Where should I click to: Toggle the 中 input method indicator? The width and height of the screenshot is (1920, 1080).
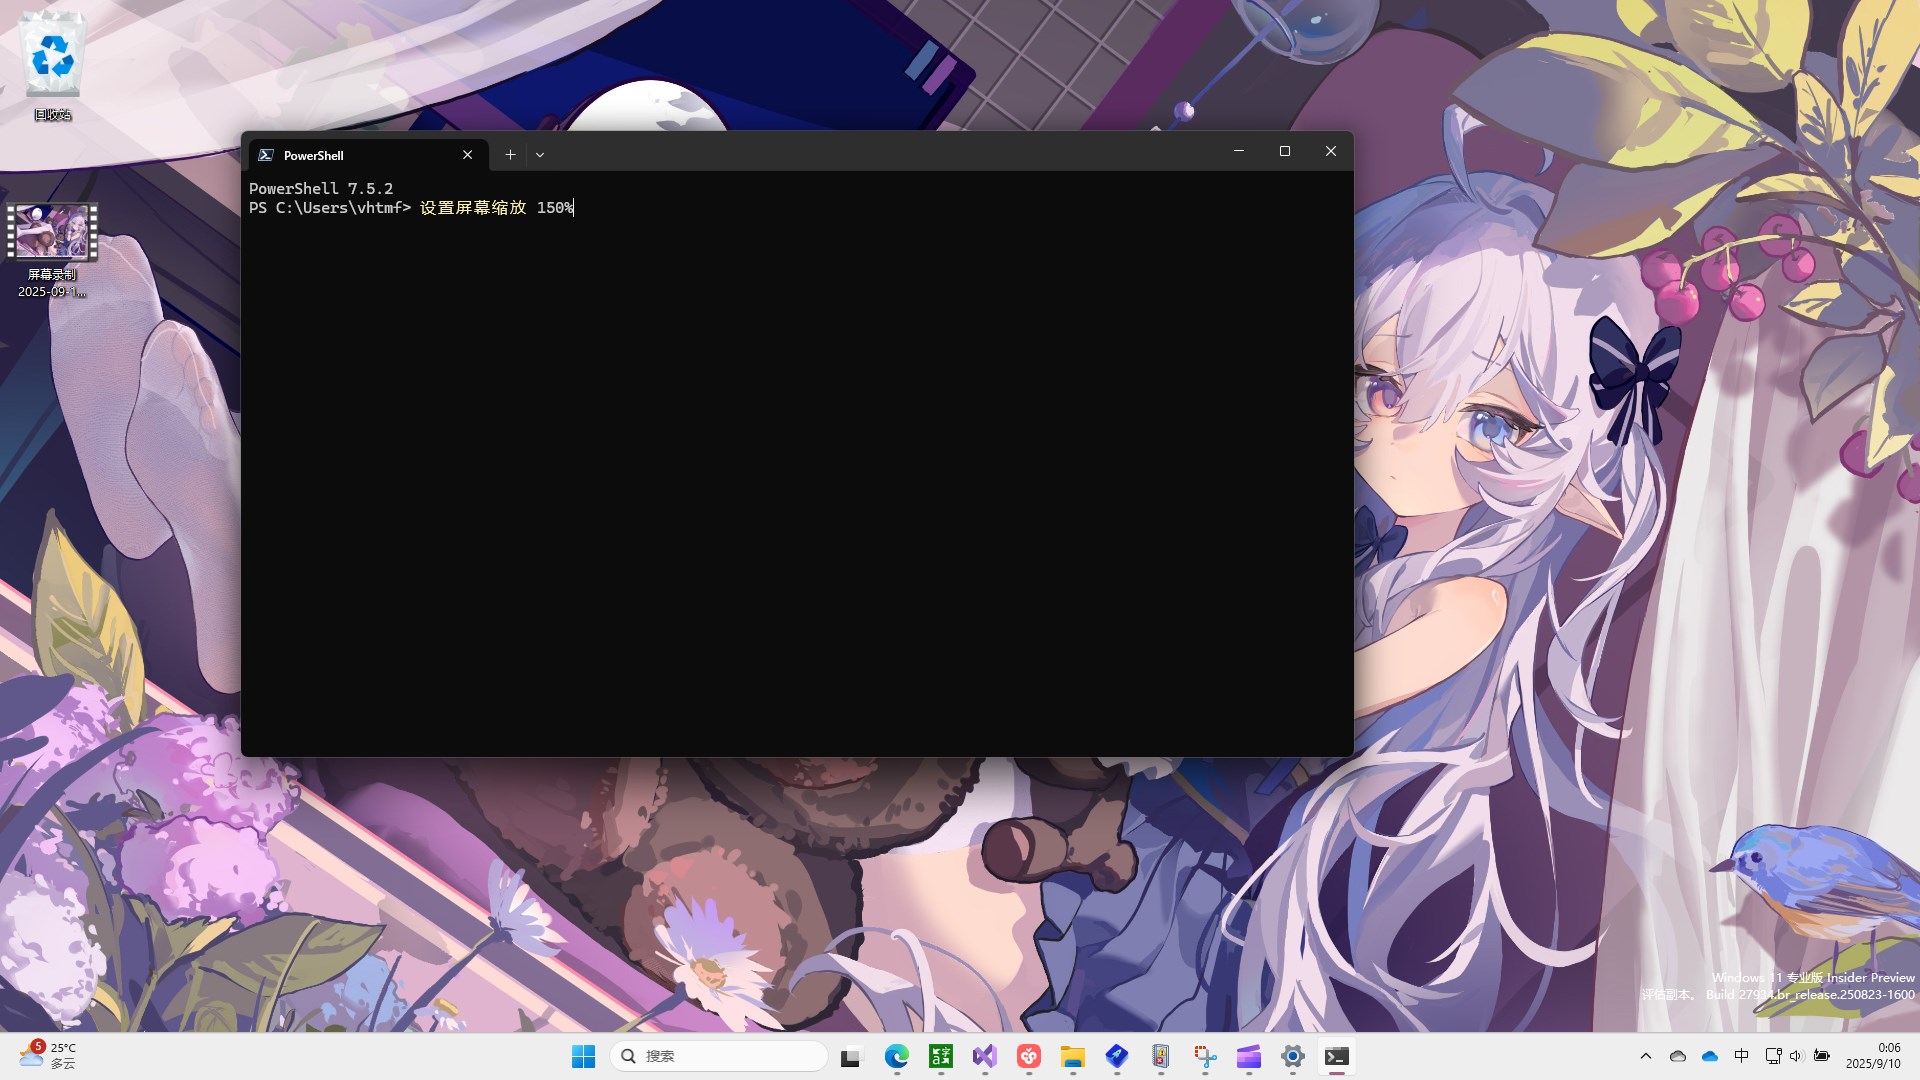click(1741, 1056)
